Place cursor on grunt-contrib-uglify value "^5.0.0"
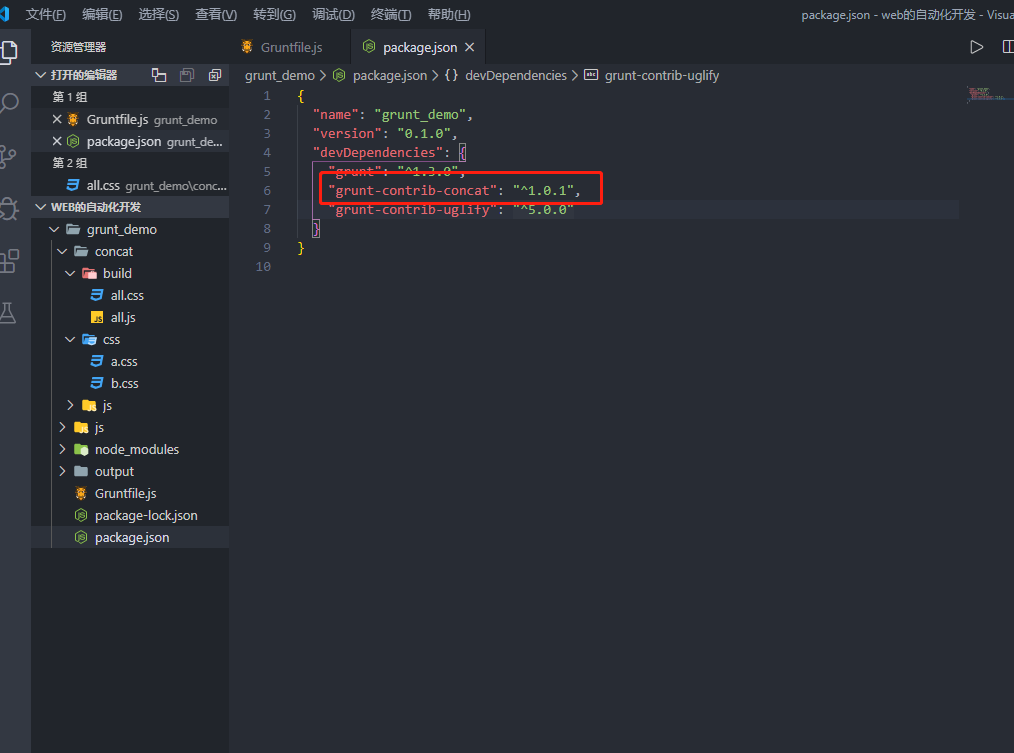The width and height of the screenshot is (1014, 753). coord(543,210)
